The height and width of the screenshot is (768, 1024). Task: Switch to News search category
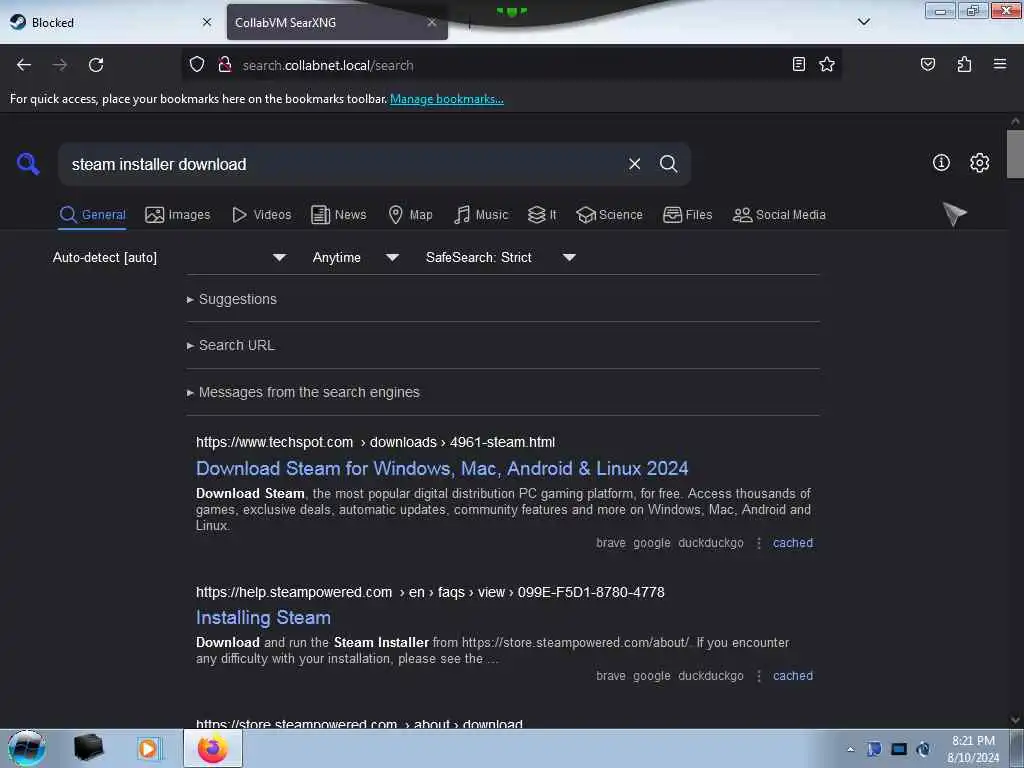(x=338, y=215)
